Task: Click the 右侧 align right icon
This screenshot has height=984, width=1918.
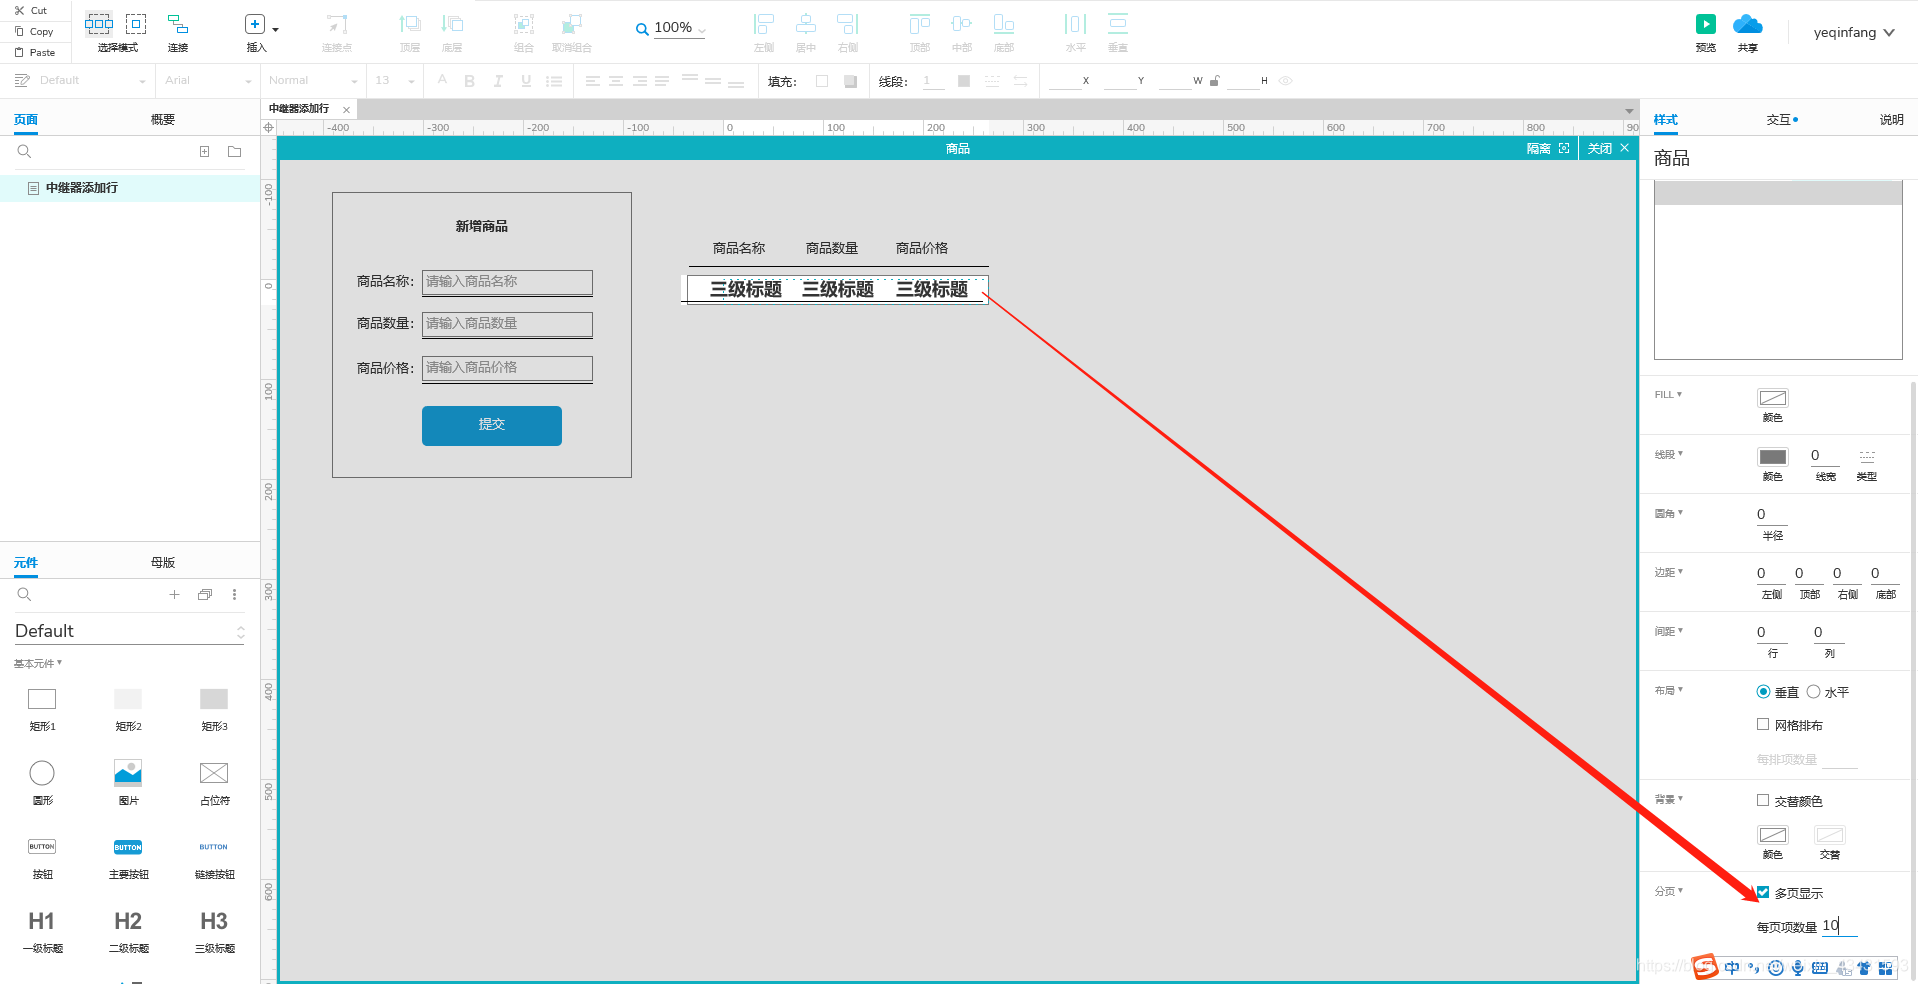Action: point(848,24)
